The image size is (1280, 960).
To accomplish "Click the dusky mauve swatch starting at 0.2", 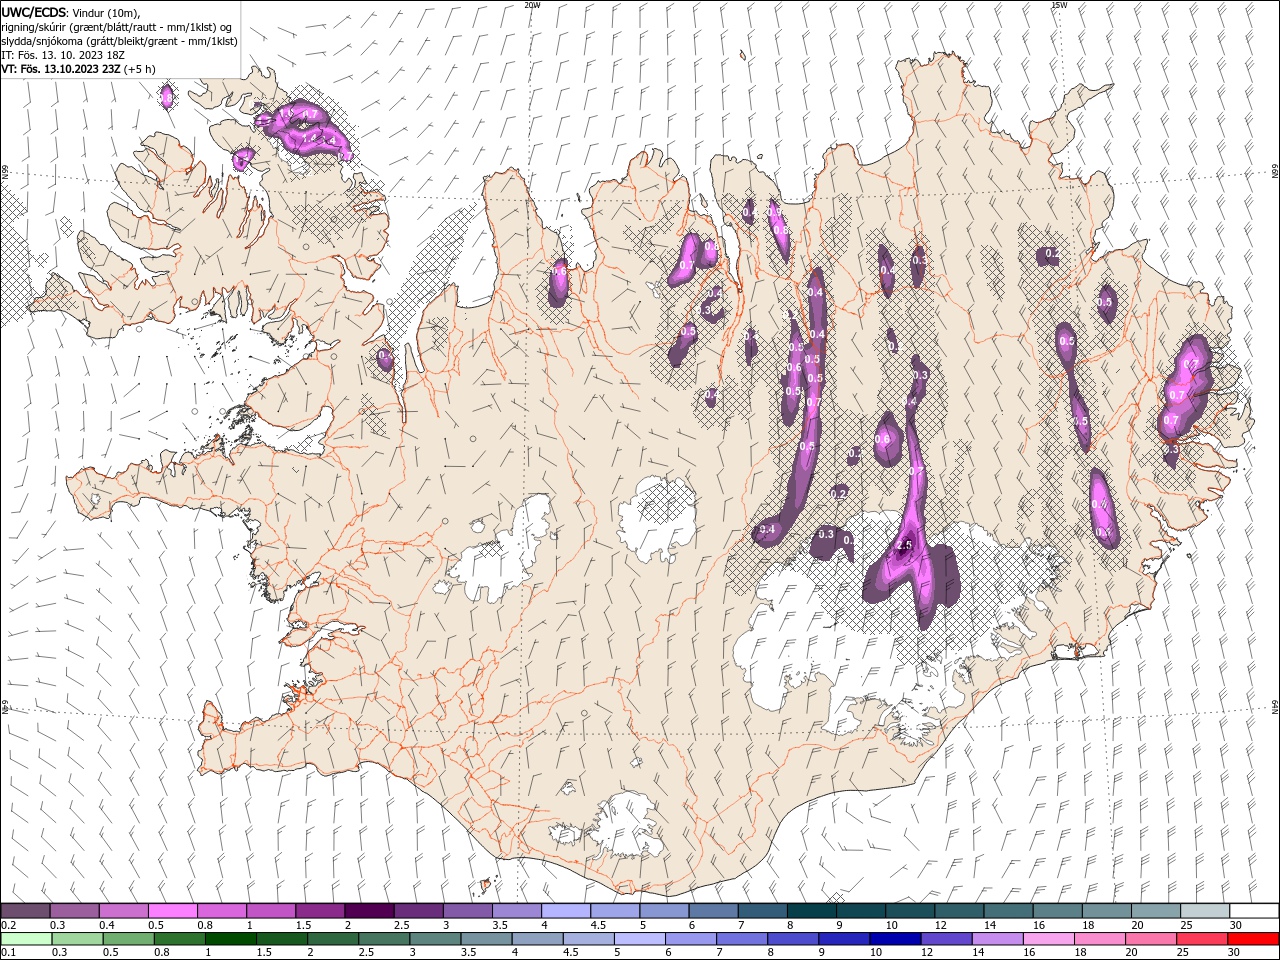I will pos(25,911).
